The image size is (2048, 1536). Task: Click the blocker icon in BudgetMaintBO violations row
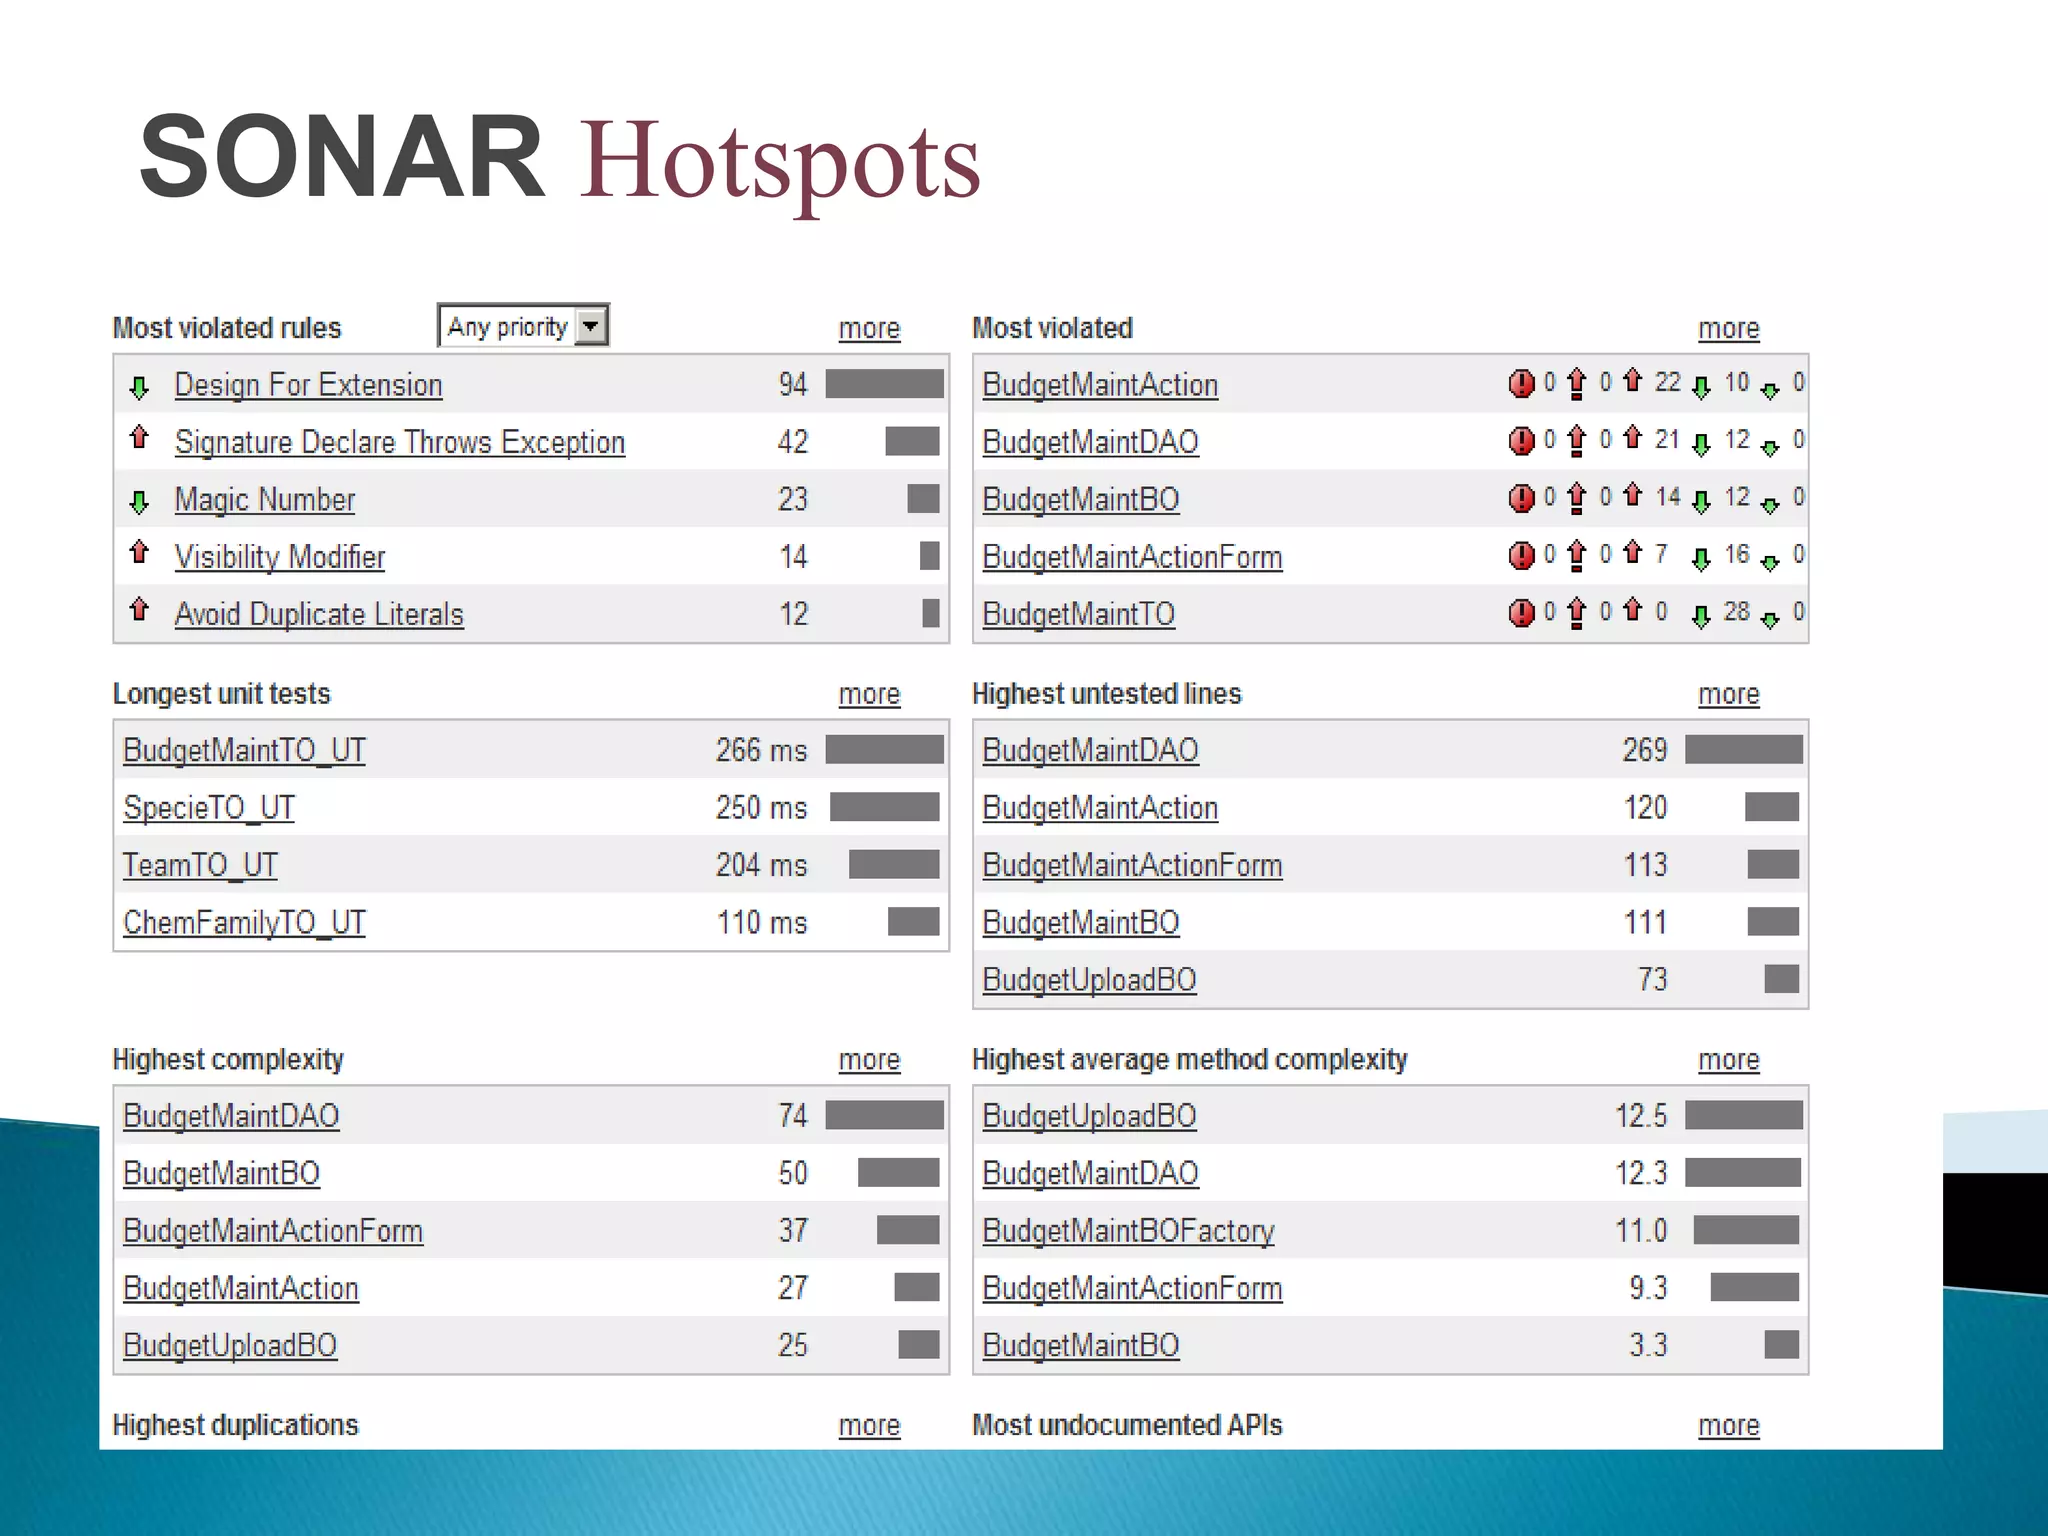click(x=1521, y=498)
